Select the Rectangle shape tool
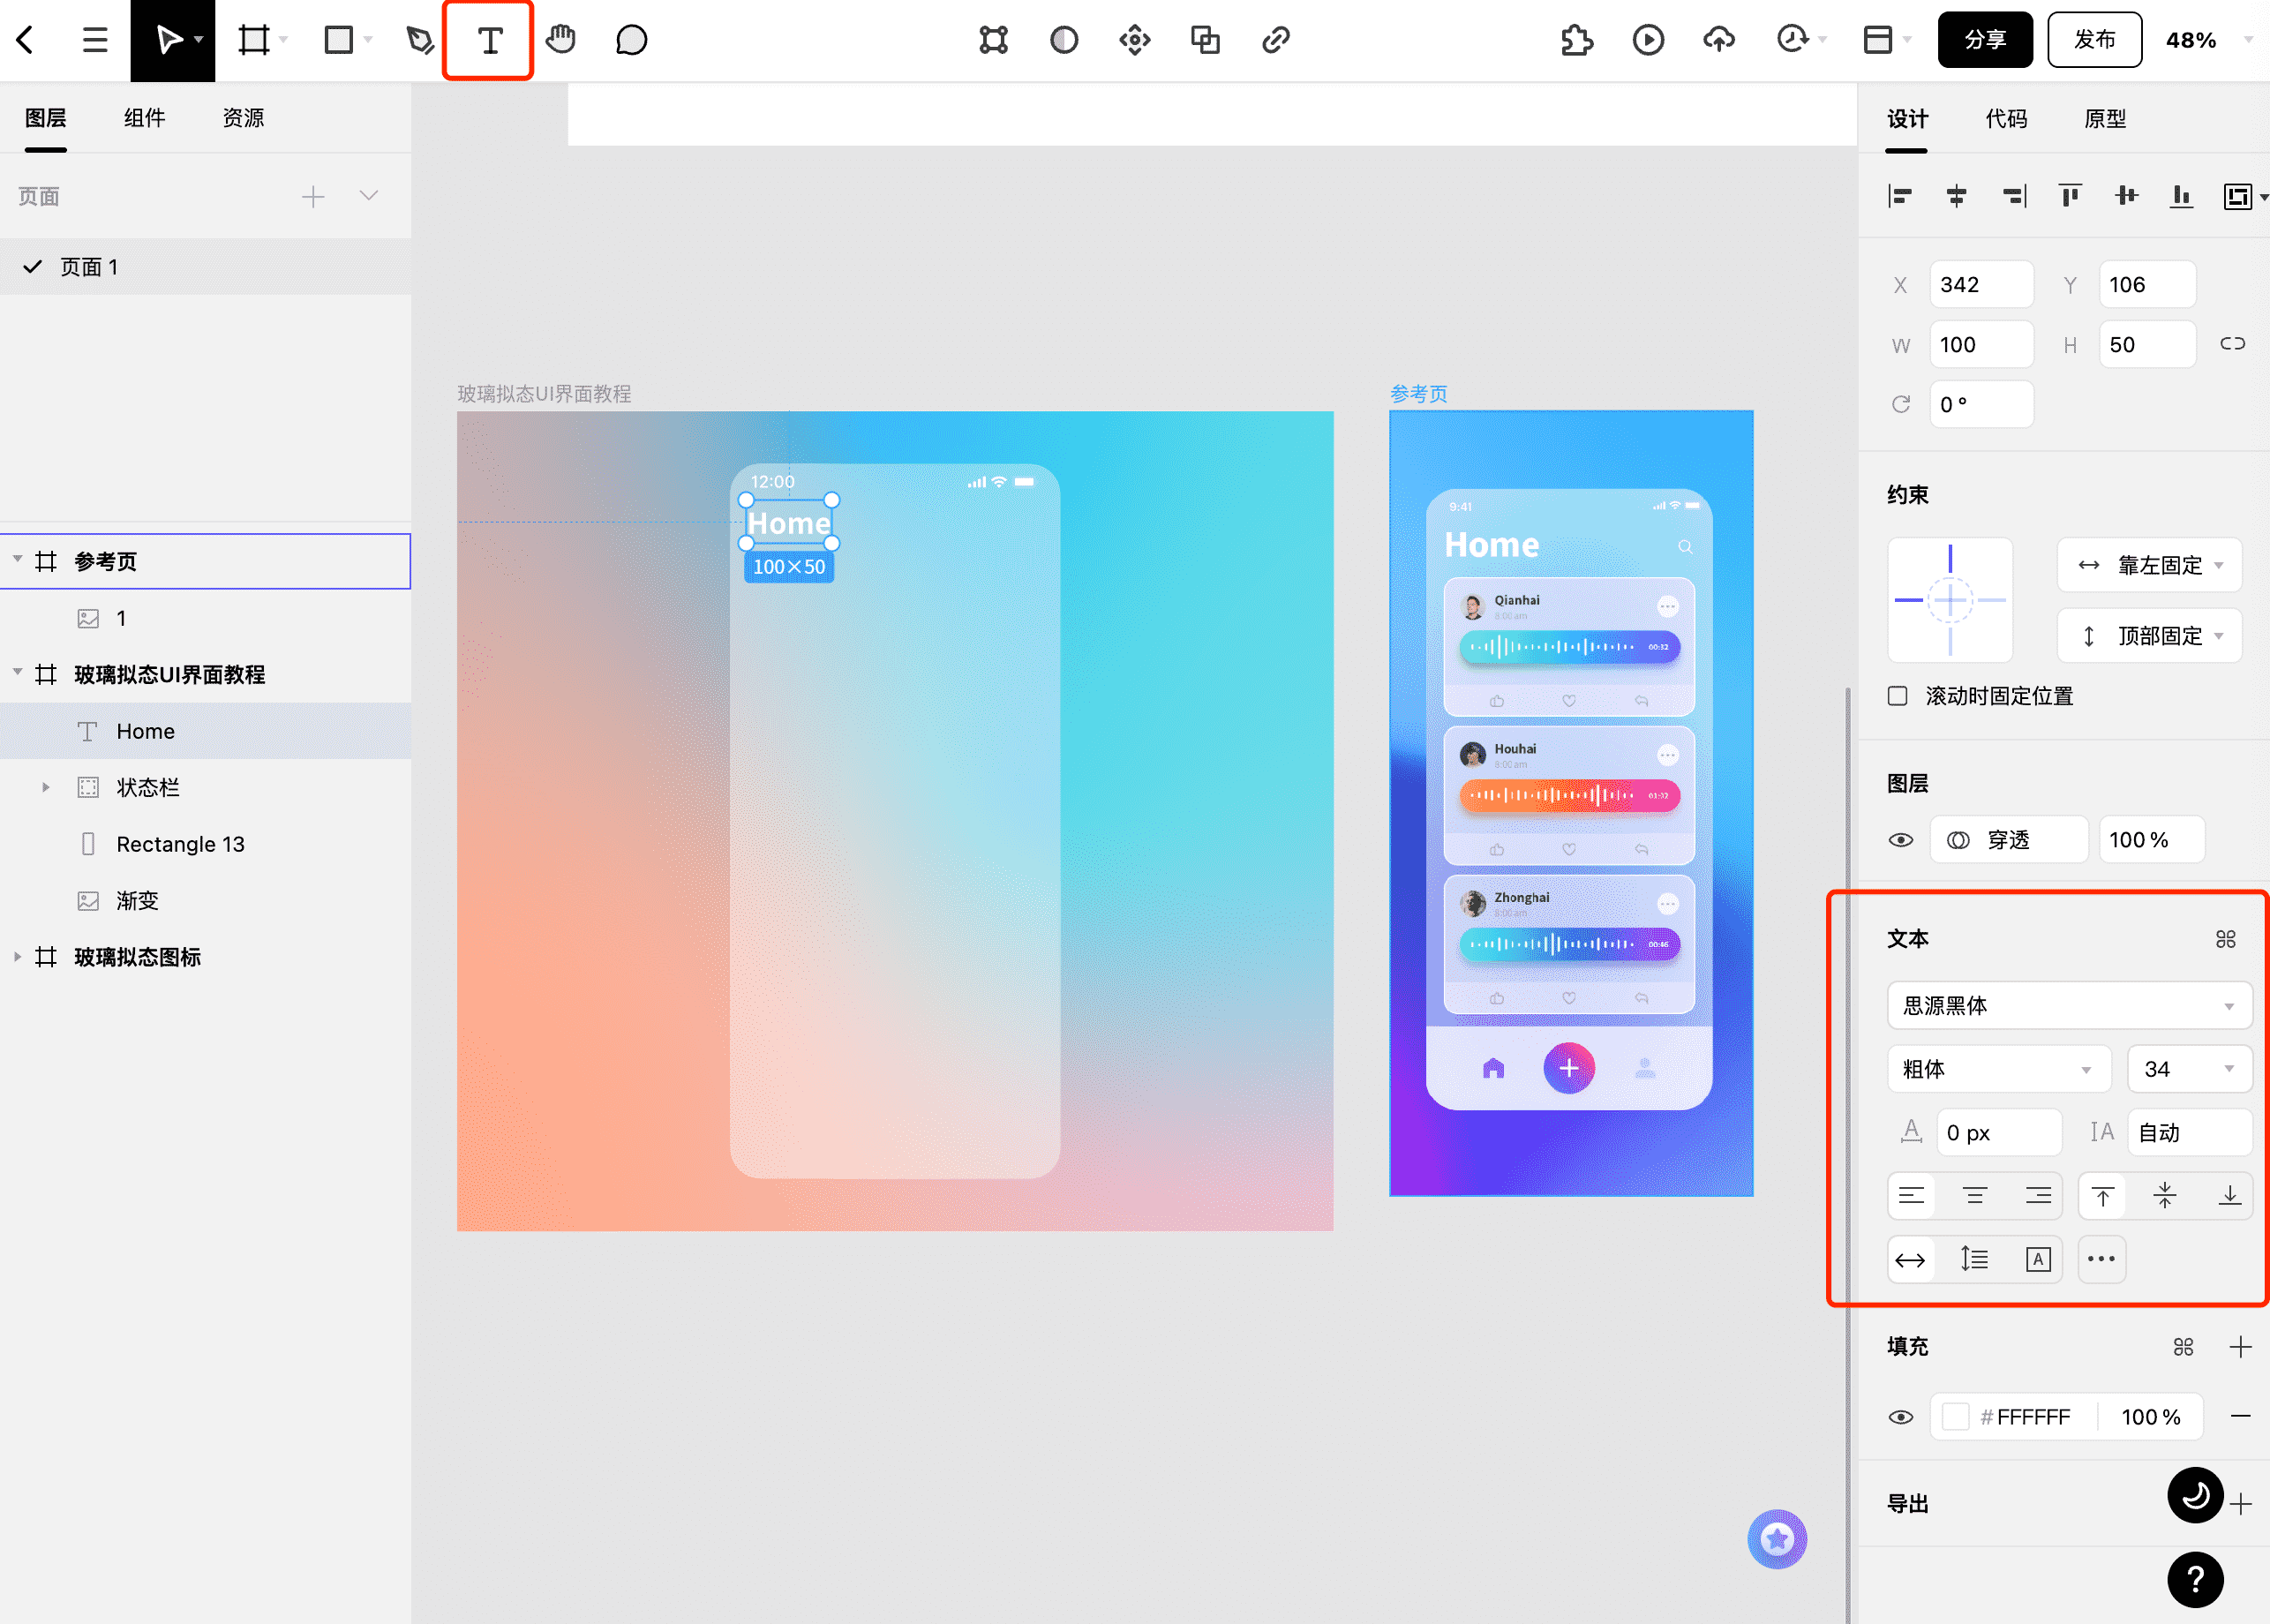The image size is (2270, 1624). coord(339,40)
